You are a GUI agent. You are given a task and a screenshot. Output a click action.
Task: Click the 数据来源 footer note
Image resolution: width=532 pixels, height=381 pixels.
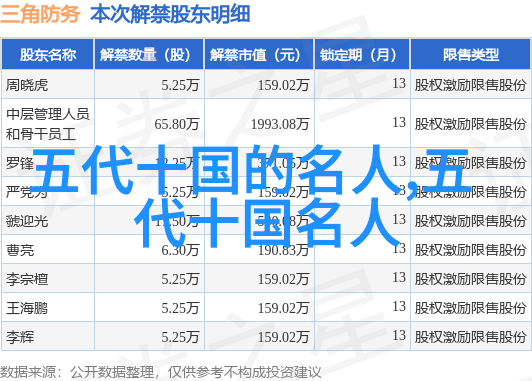click(160, 373)
